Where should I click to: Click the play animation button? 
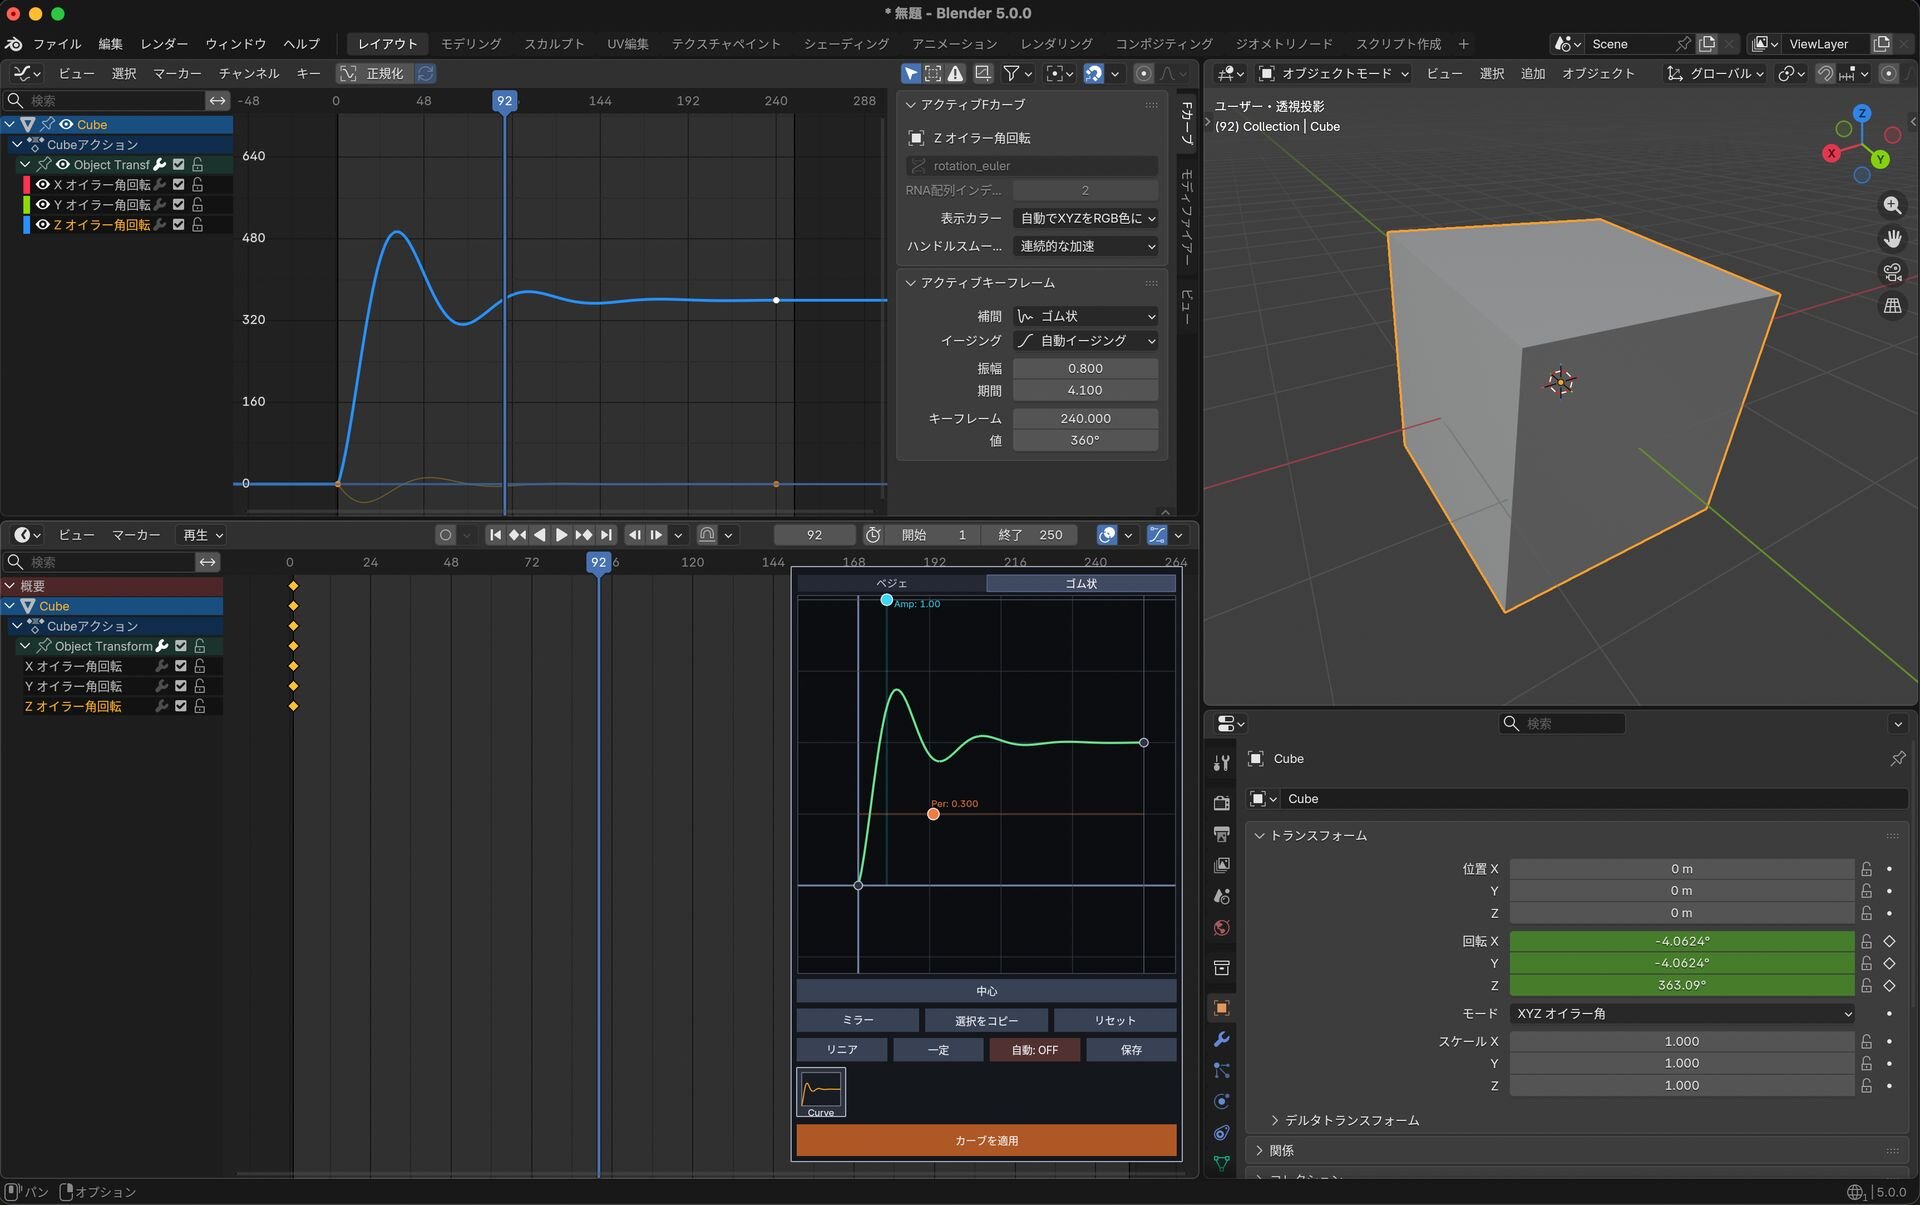point(561,535)
